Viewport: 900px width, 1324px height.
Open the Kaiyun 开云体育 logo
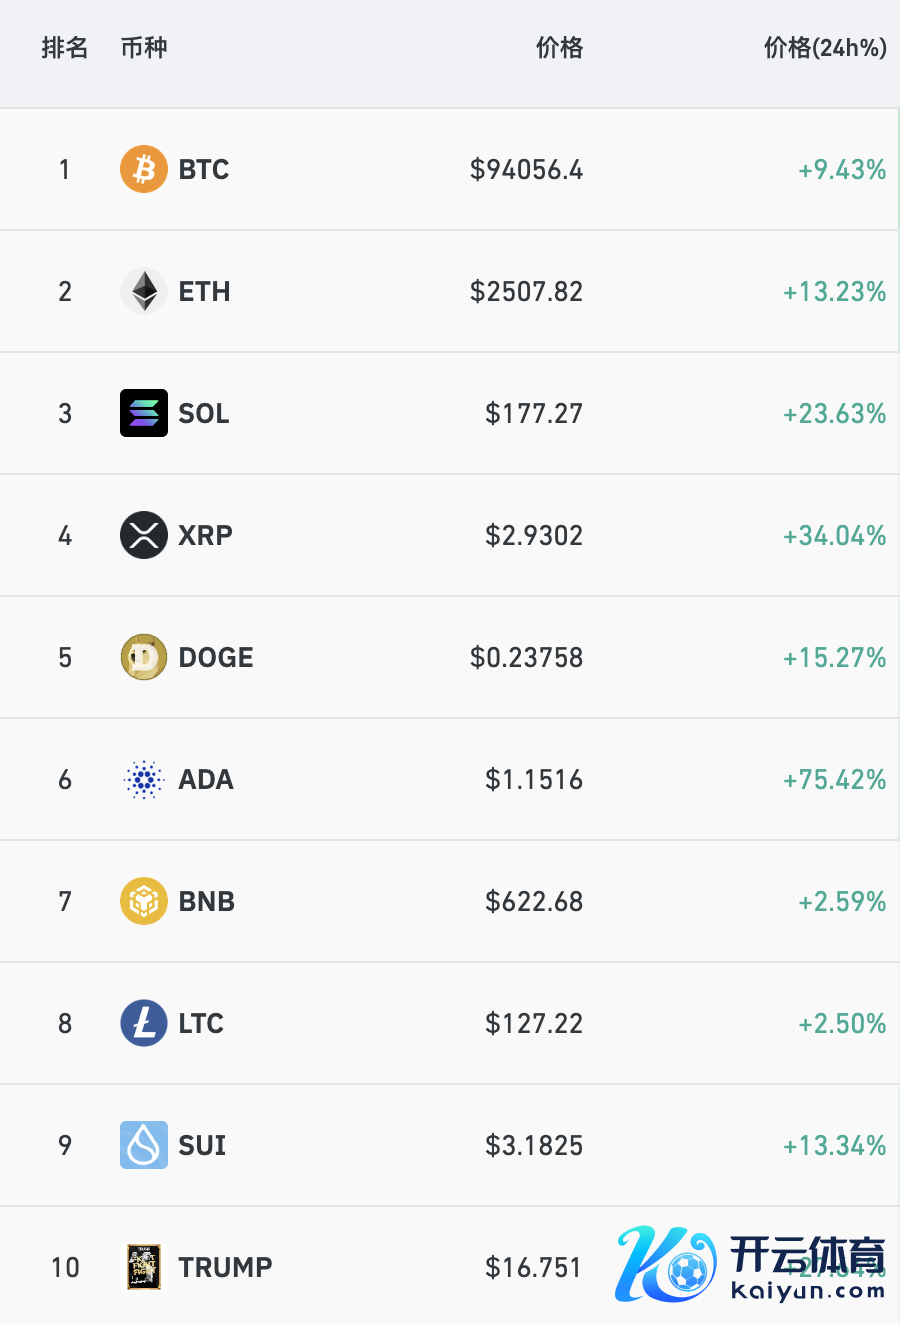click(750, 1266)
